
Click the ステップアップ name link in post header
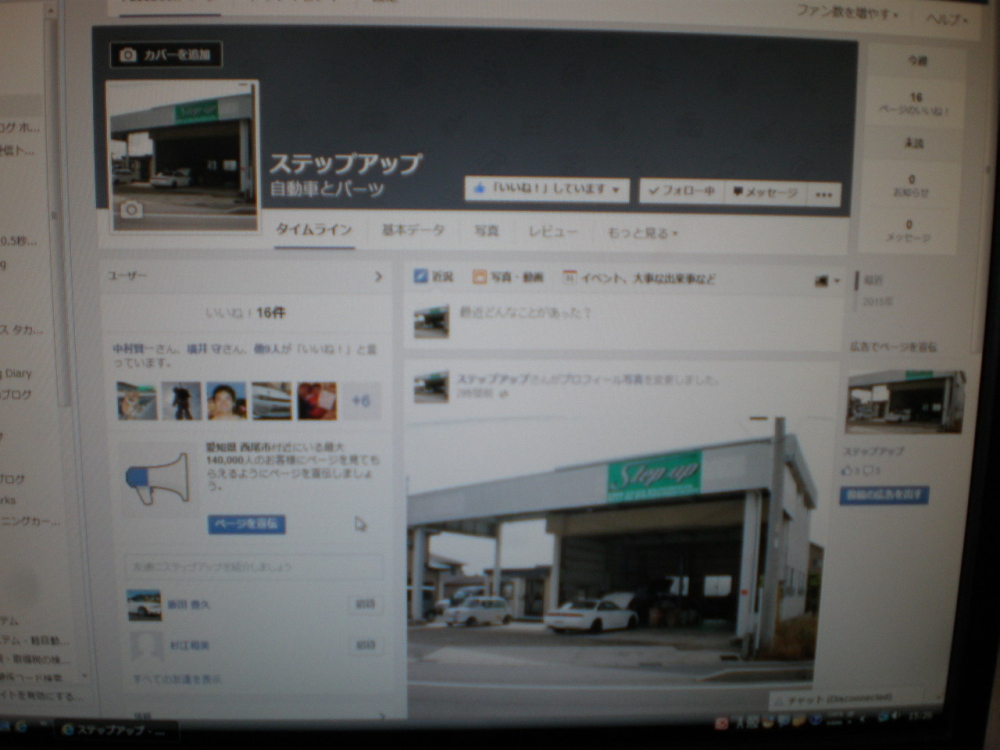coord(492,379)
